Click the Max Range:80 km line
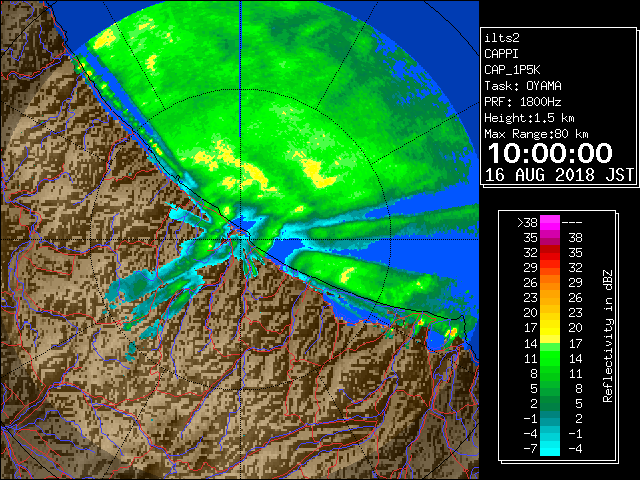The width and height of the screenshot is (640, 480). (x=536, y=134)
